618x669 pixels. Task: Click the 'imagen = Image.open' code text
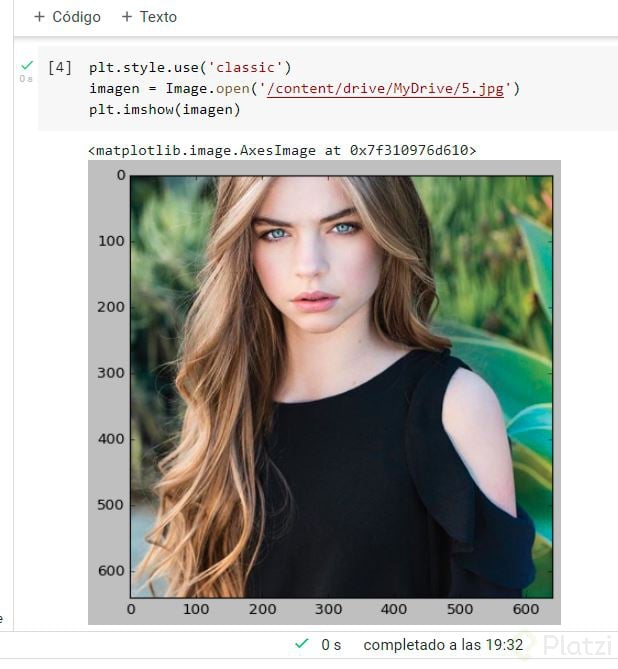pyautogui.click(x=169, y=89)
